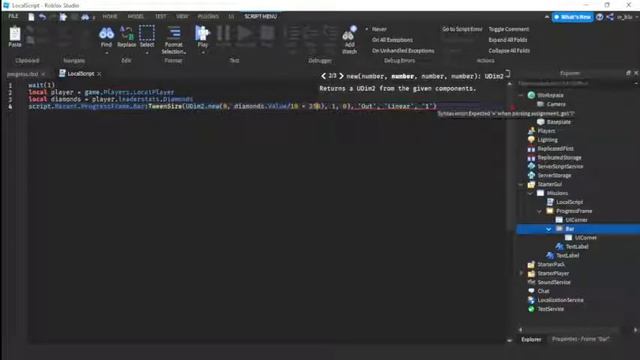Select Lighting service in Explorer
Screen dimensions: 640x360
(x=547, y=140)
